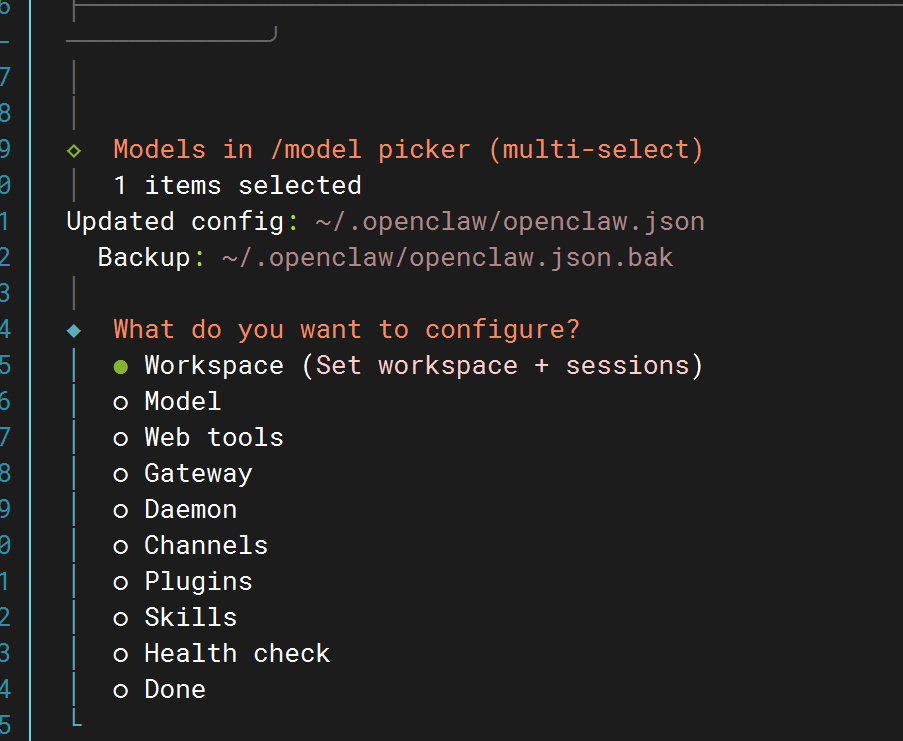Click 'Models in /model picker (multi-select)' heading
Viewport: 903px width, 741px height.
click(408, 150)
